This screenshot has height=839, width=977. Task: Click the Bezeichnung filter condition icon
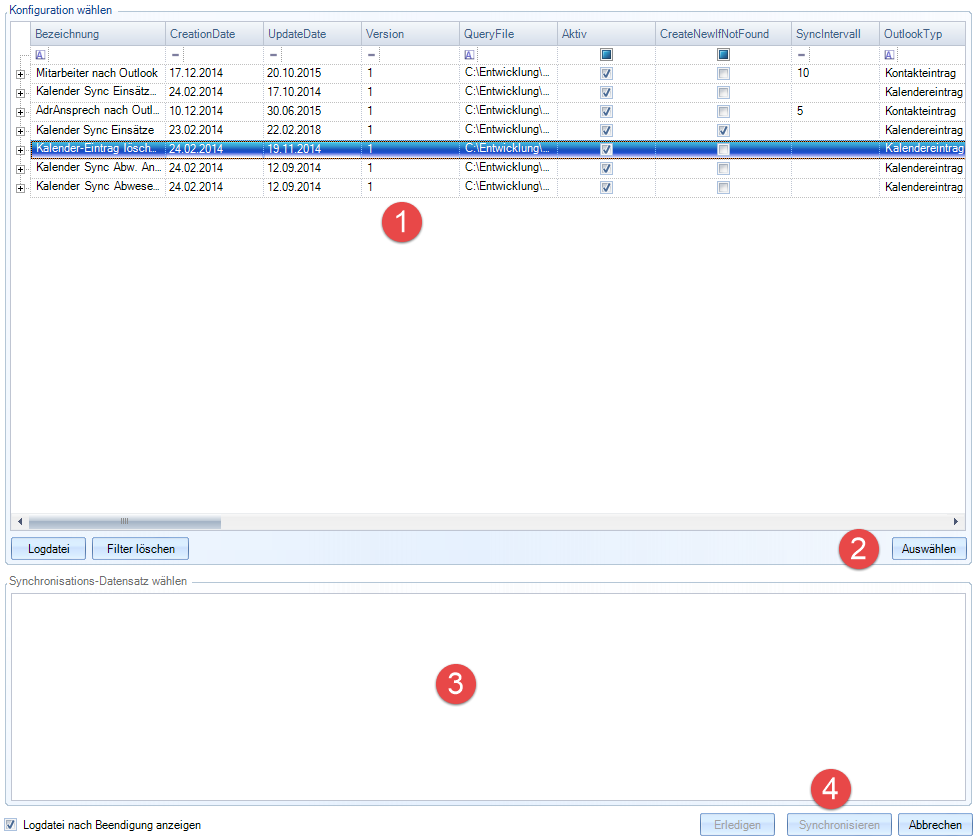40,55
